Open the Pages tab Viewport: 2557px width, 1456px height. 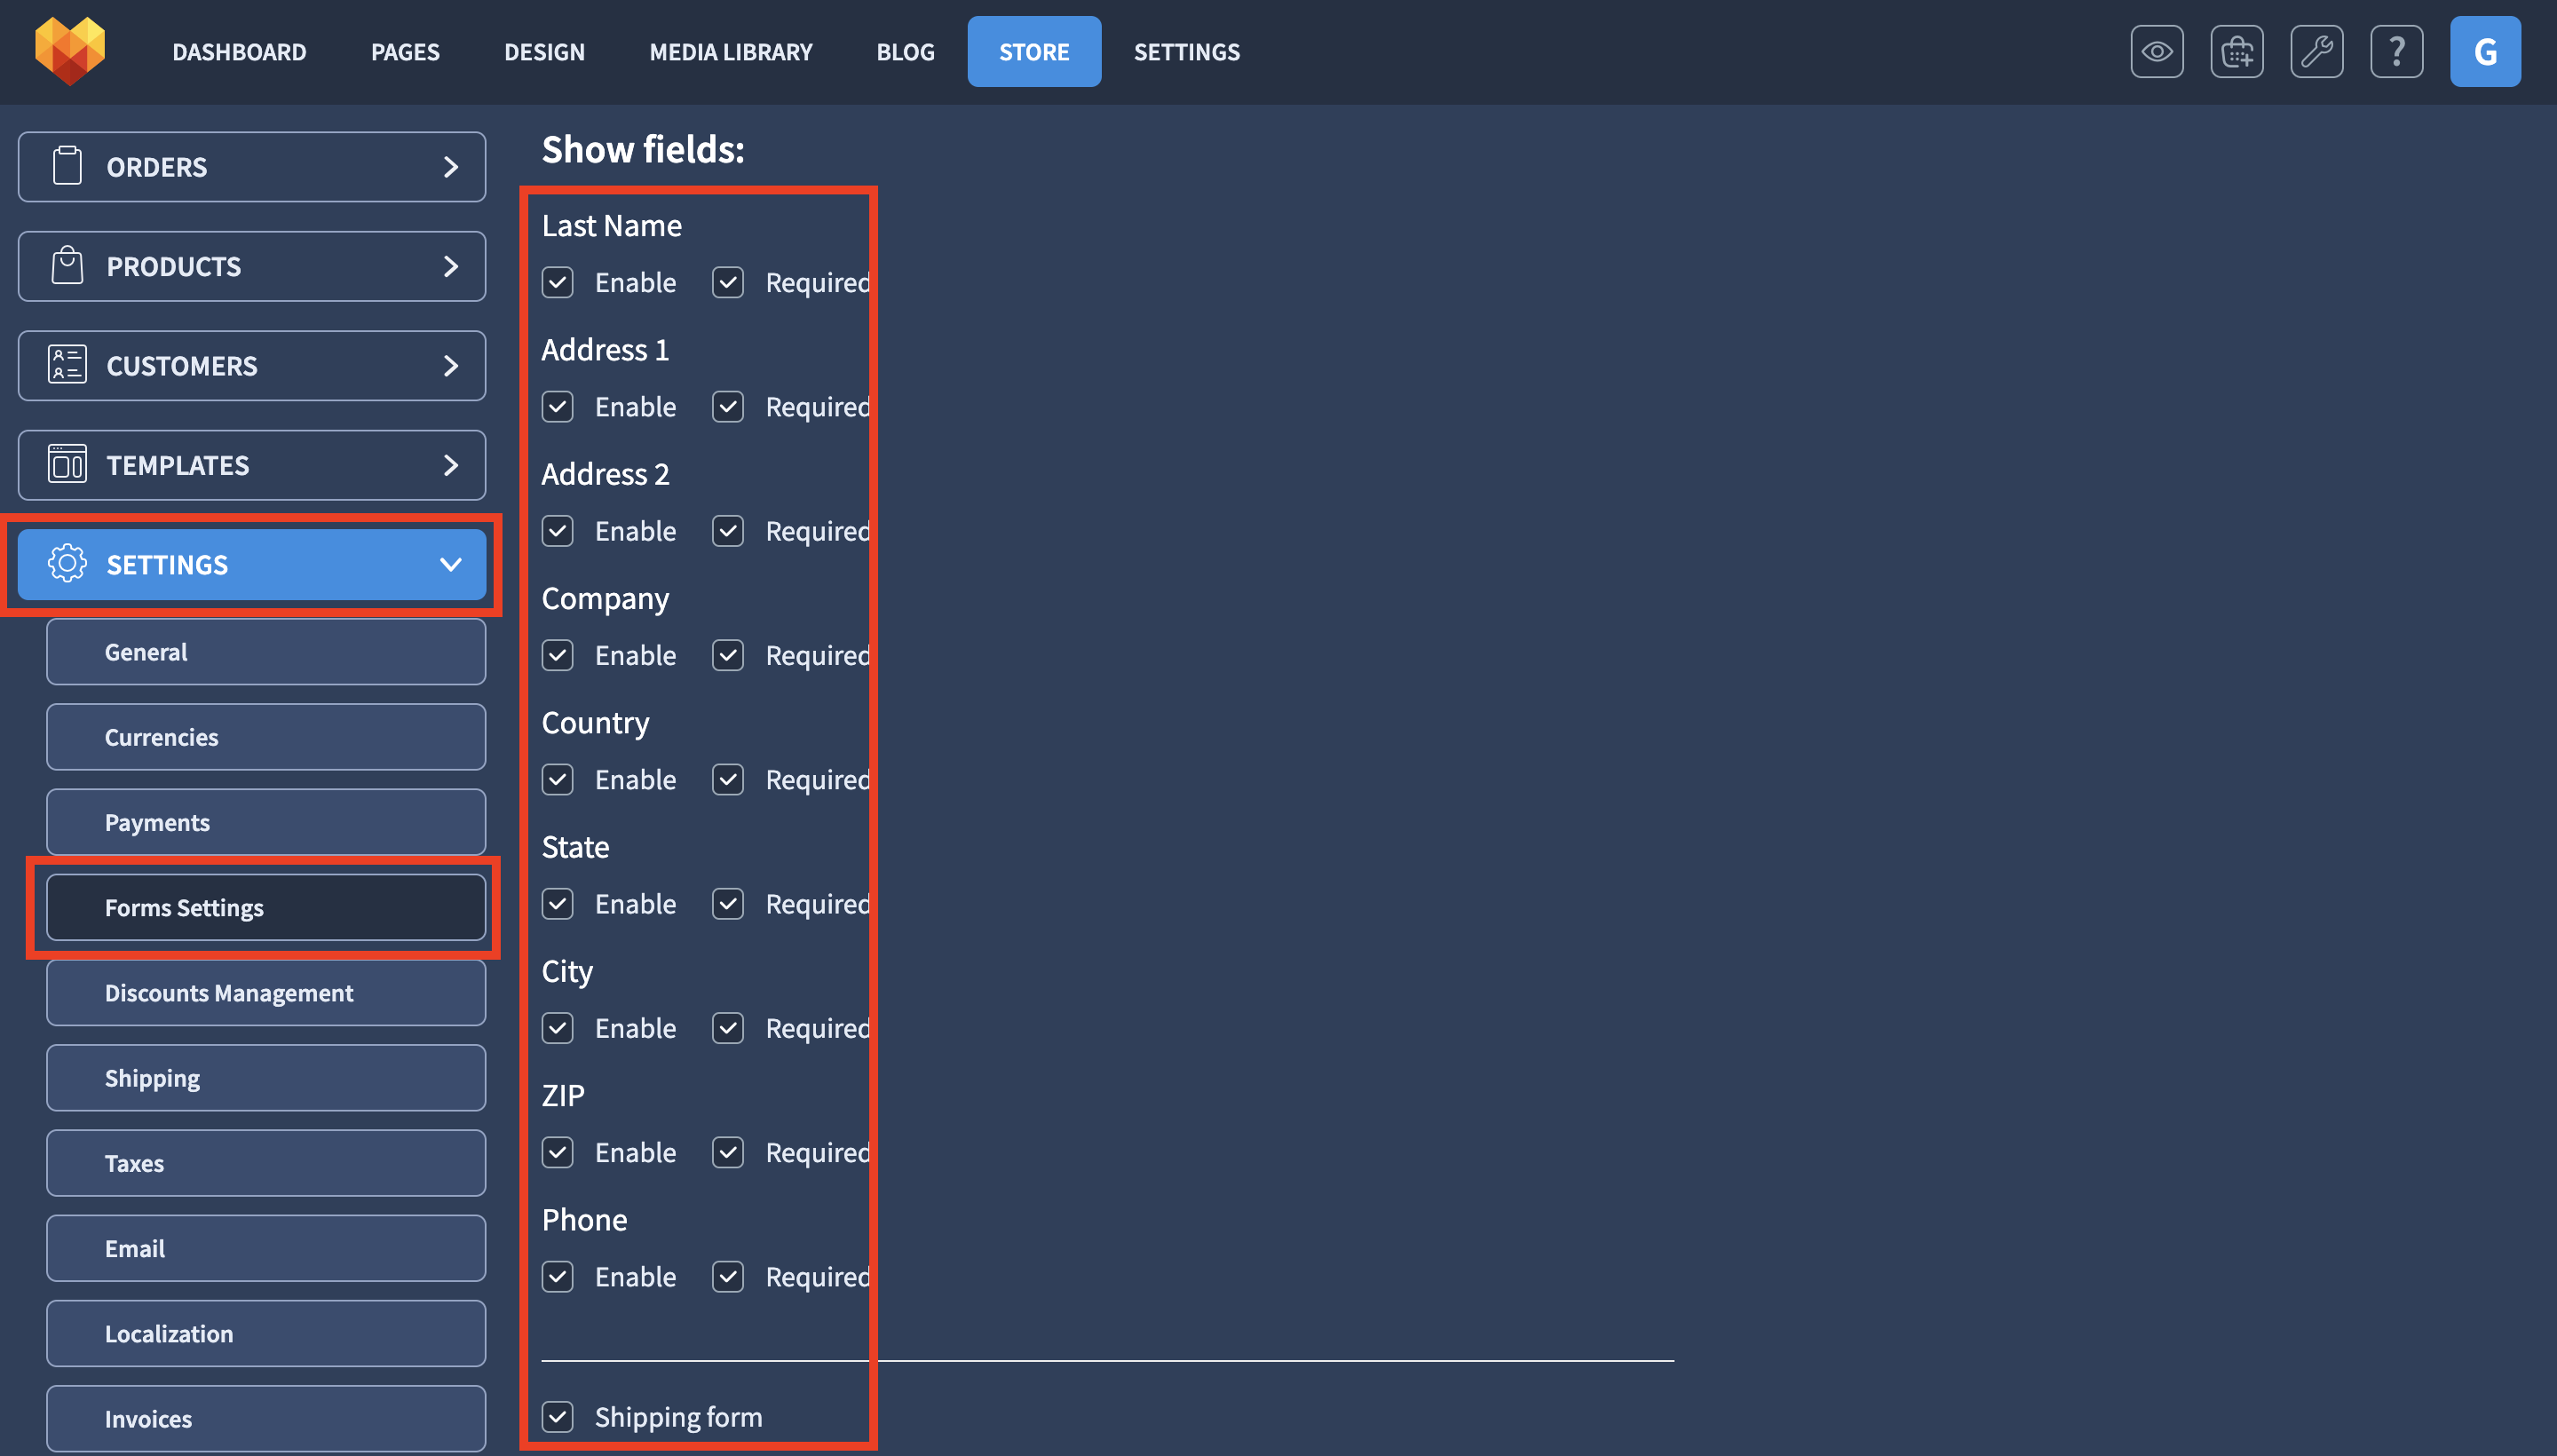(x=405, y=52)
